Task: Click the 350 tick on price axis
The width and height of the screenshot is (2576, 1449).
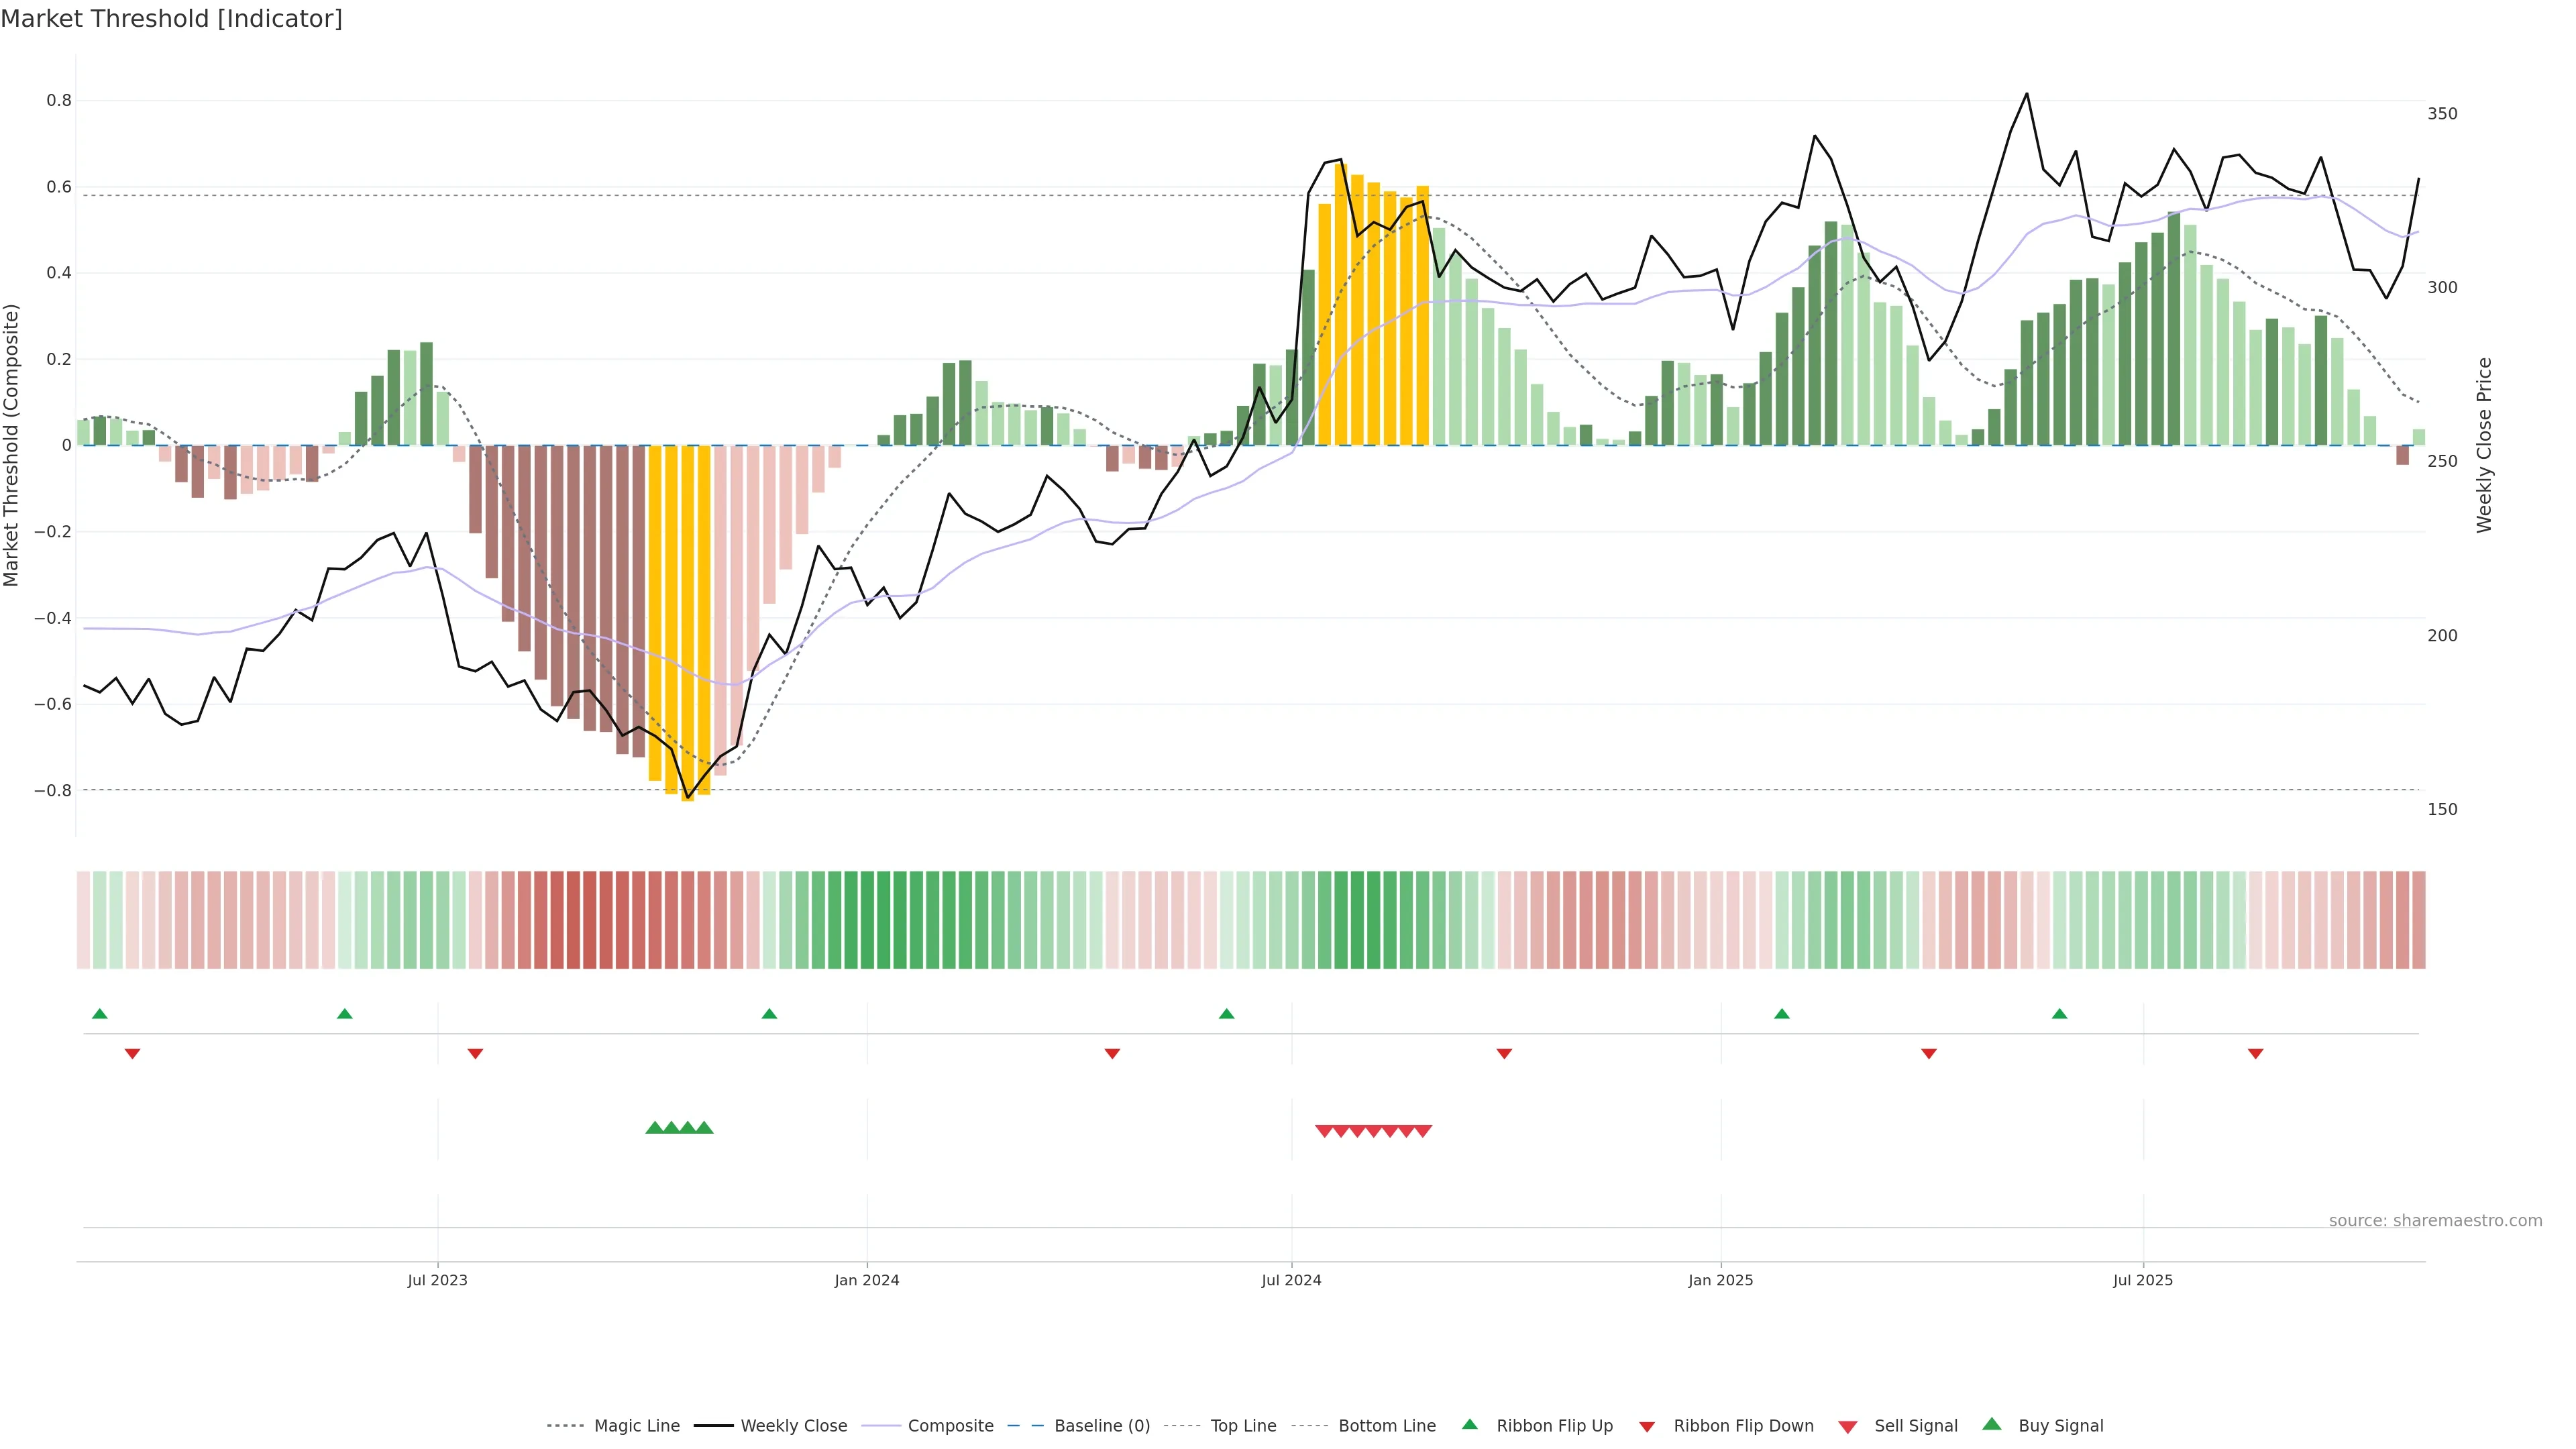Action: click(x=2442, y=114)
